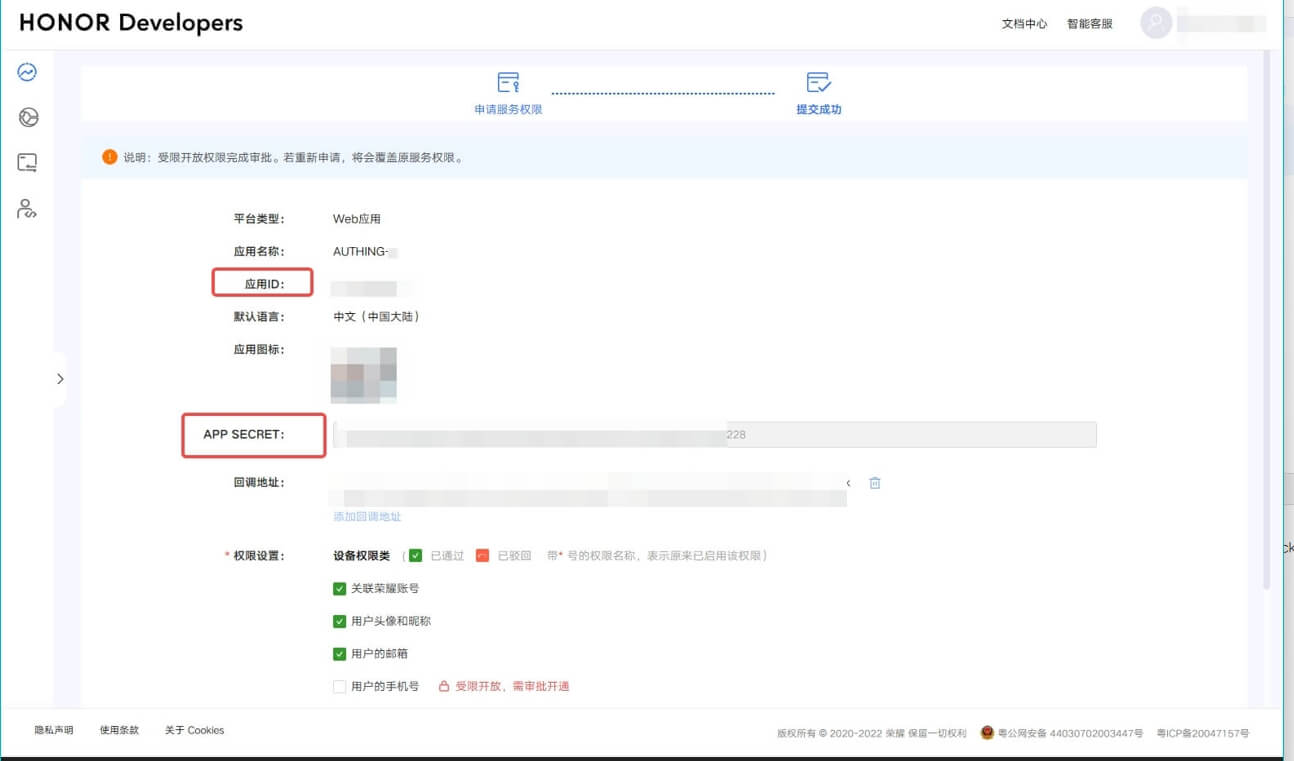Uncheck the 用户头像和昵称 permission
This screenshot has height=761, width=1294.
point(340,621)
